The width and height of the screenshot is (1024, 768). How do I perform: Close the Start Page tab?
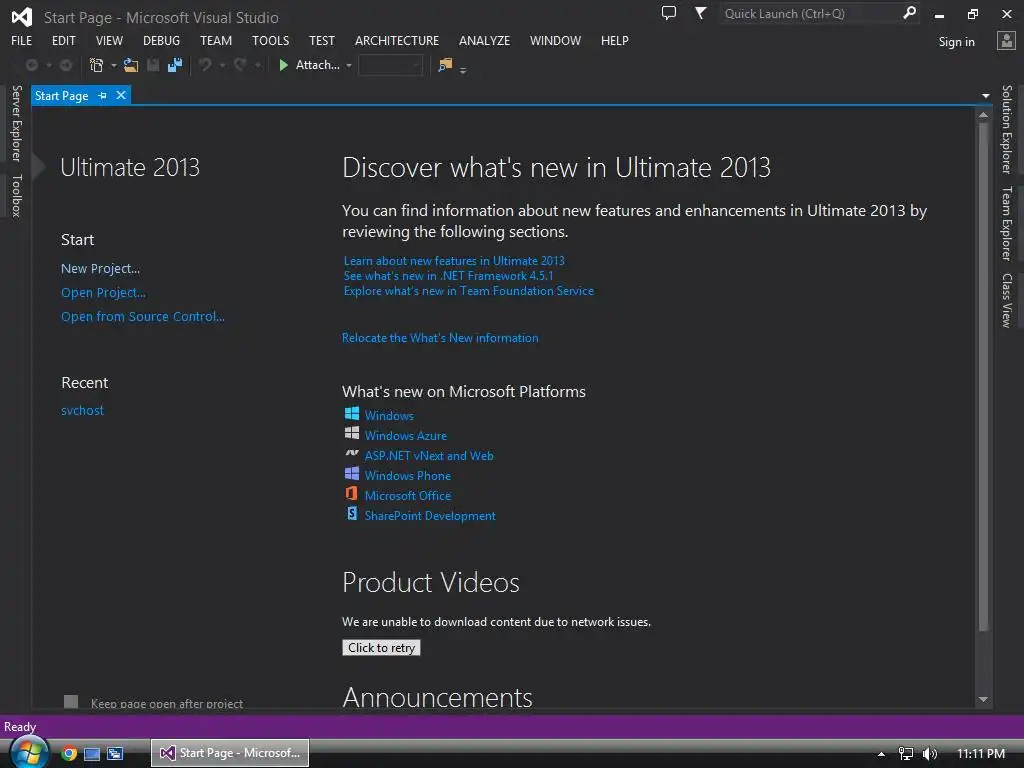(121, 95)
